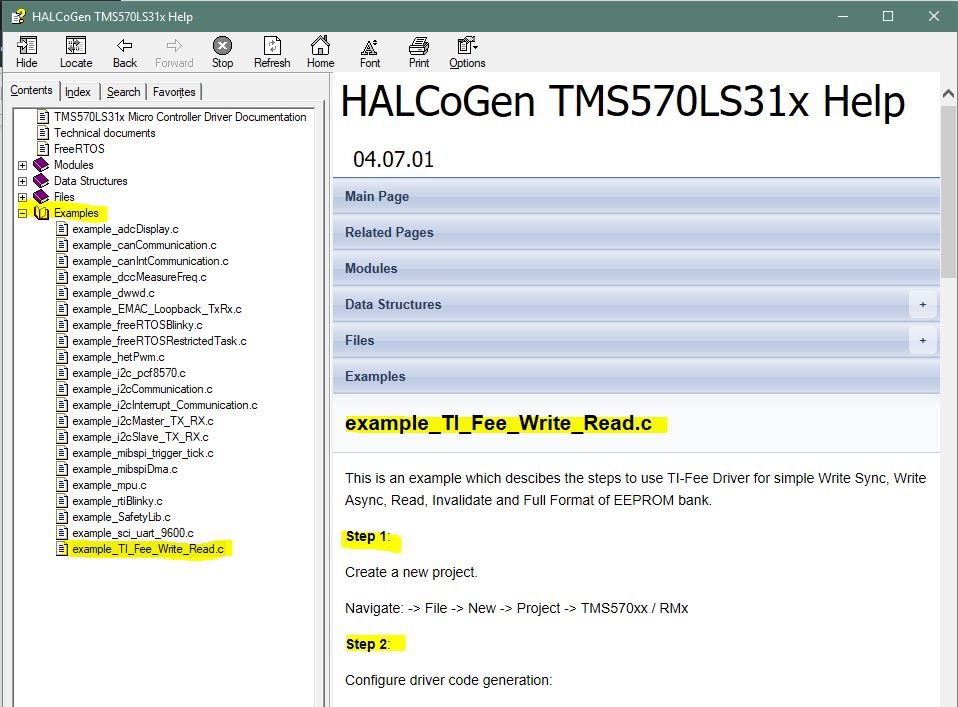Image resolution: width=958 pixels, height=707 pixels.
Task: Select example_freeRTOSRestrictedTask.c entry
Action: [159, 341]
